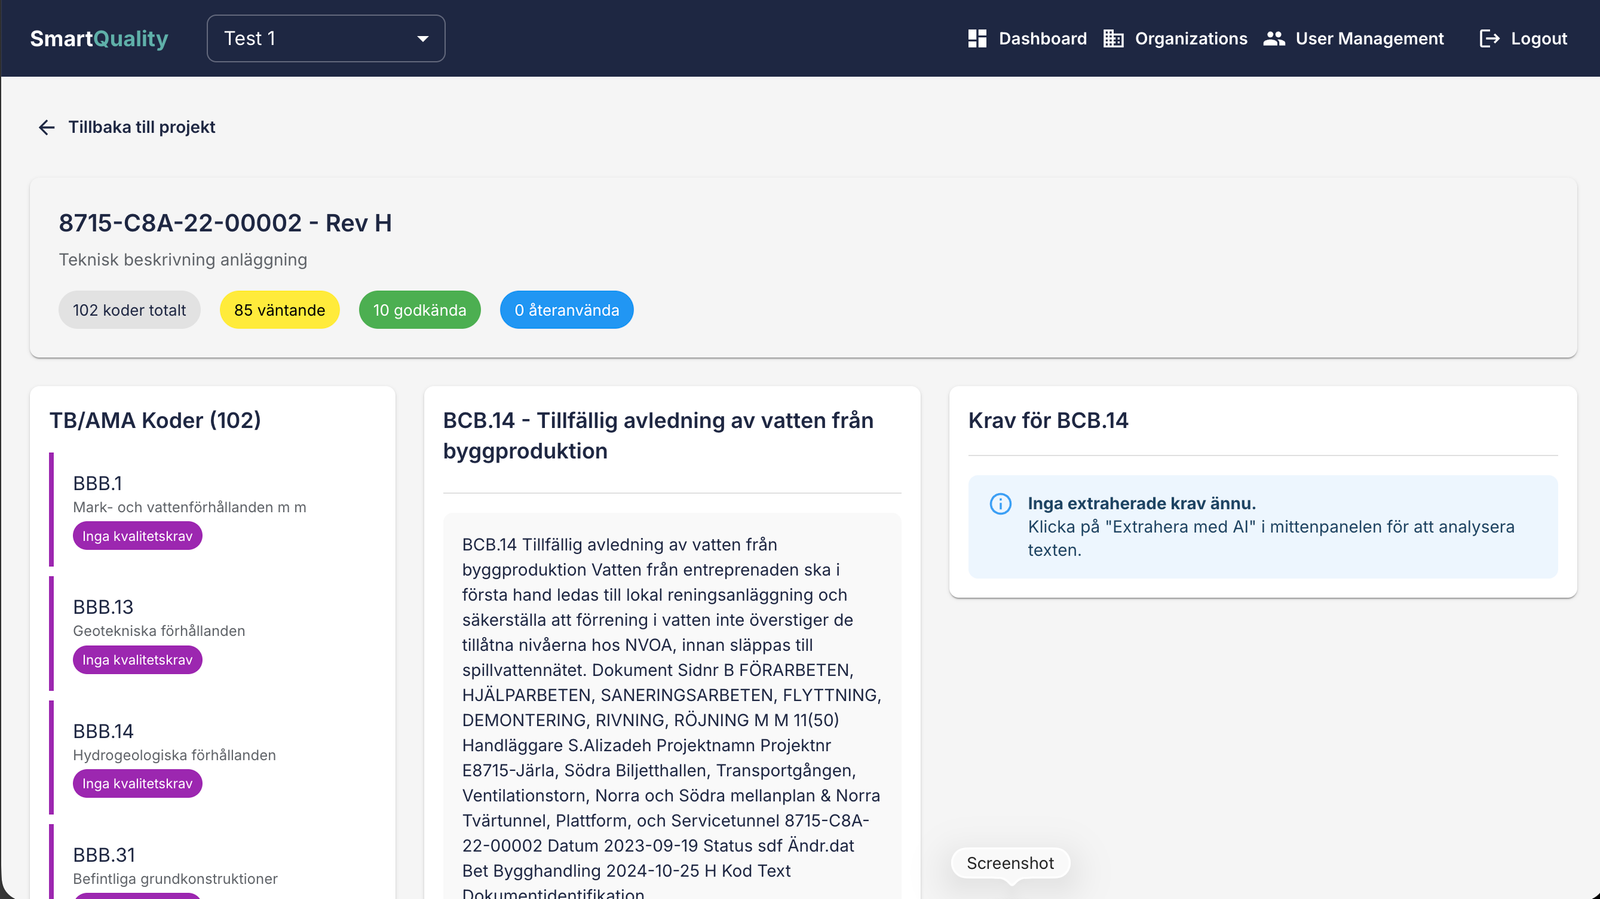
Task: Open the Test 1 project dropdown
Action: click(326, 38)
